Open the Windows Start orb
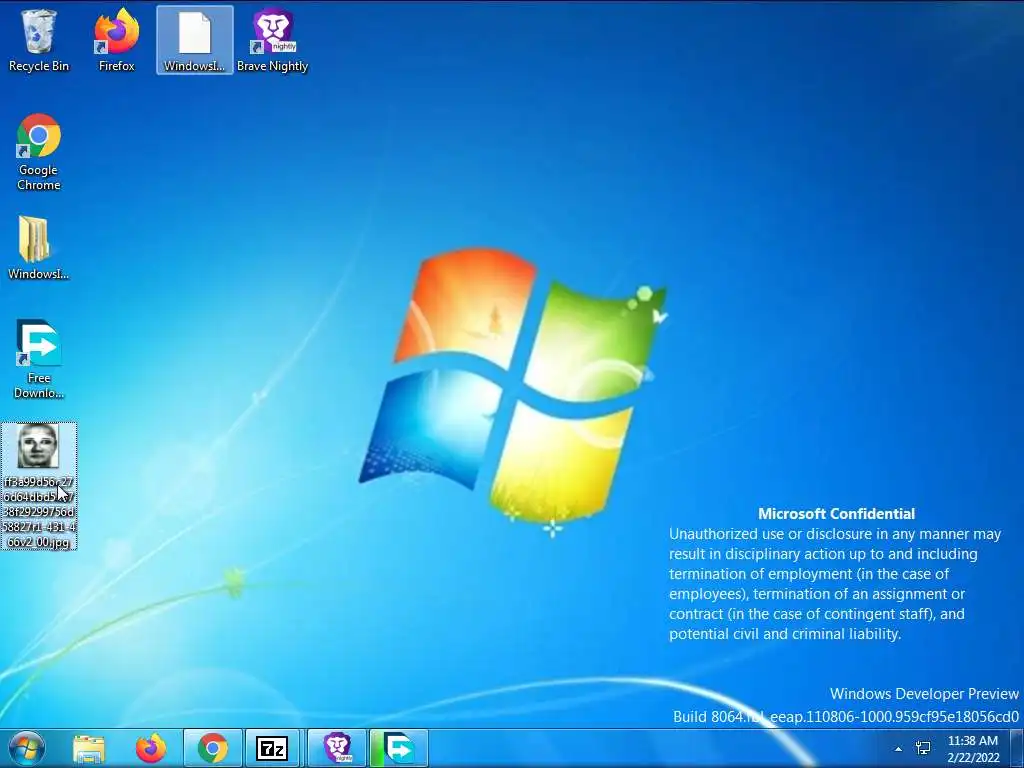The width and height of the screenshot is (1024, 768). click(x=27, y=748)
